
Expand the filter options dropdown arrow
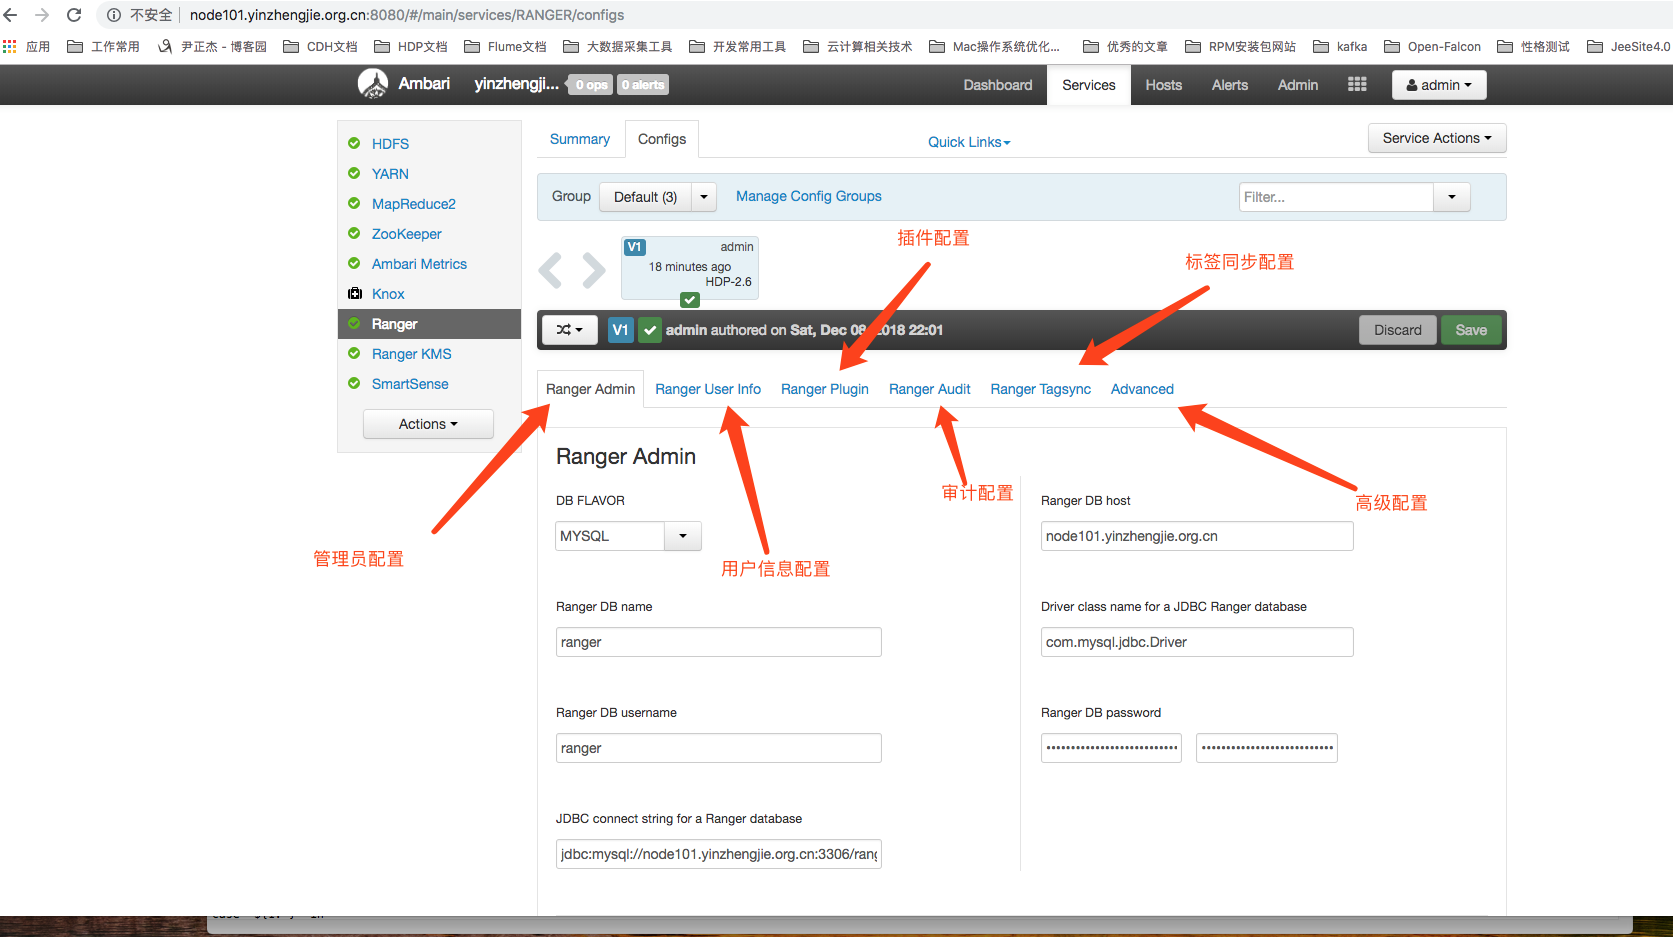[1451, 197]
